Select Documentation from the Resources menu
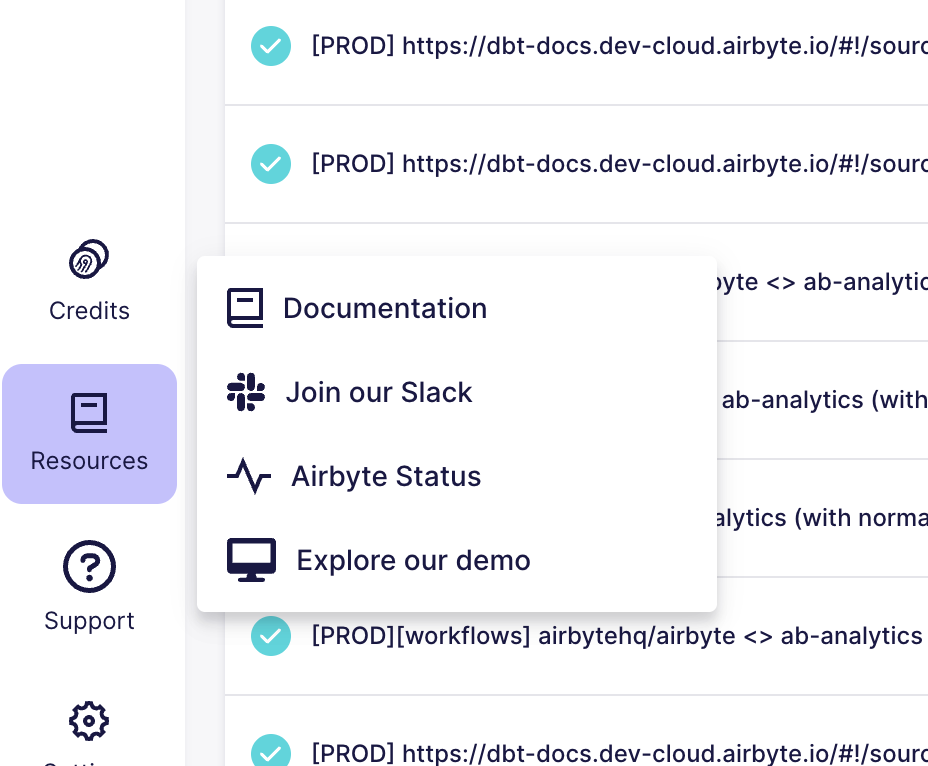 385,308
